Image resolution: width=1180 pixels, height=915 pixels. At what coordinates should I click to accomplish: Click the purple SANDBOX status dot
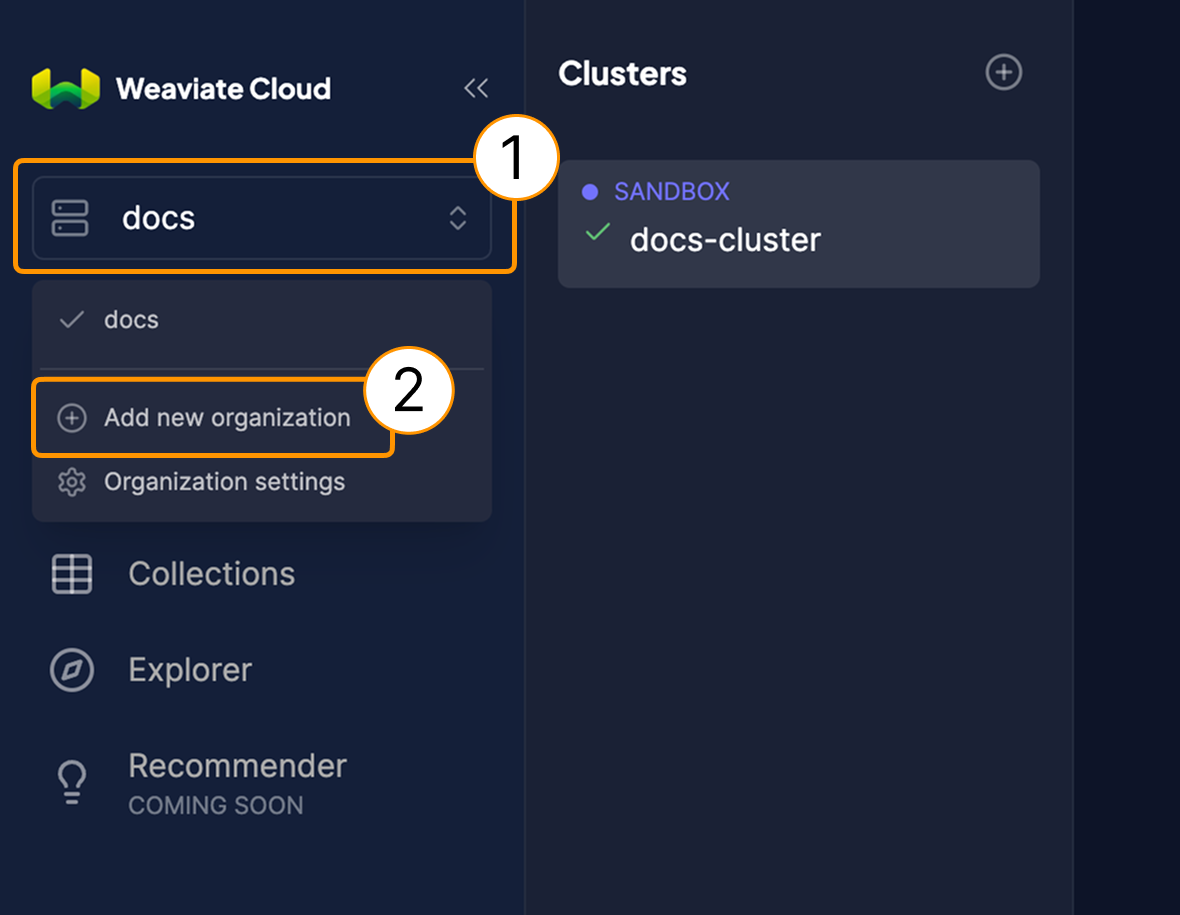tap(590, 192)
